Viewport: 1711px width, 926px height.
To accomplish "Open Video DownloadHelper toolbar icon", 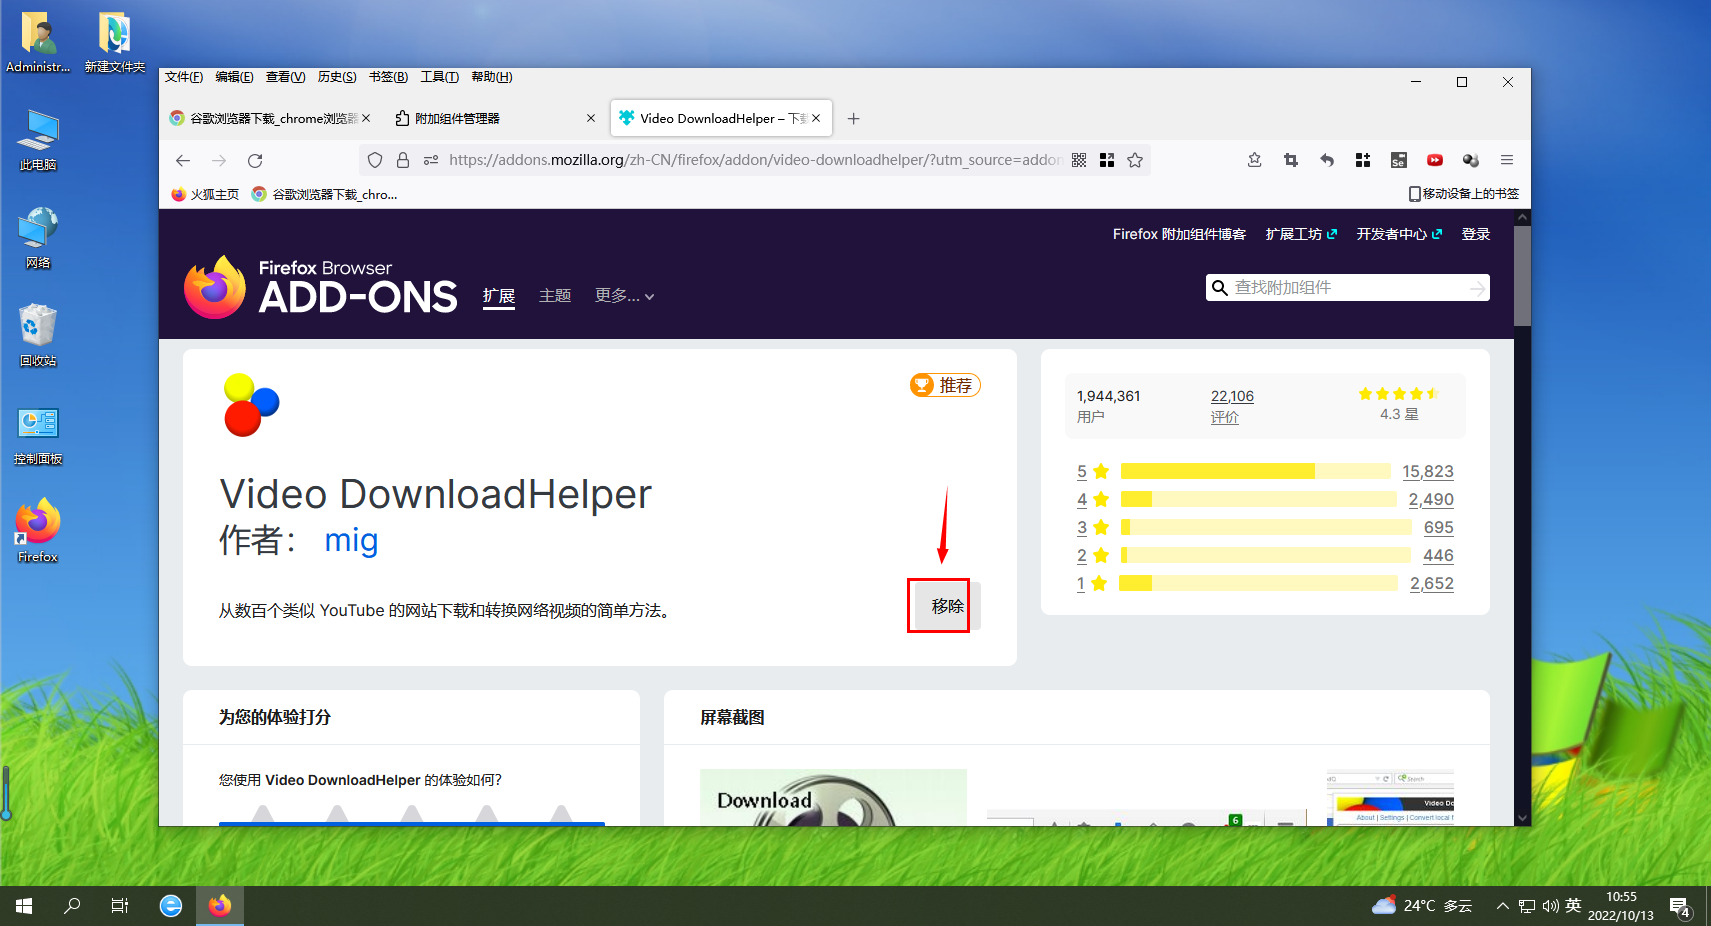I will [1471, 160].
